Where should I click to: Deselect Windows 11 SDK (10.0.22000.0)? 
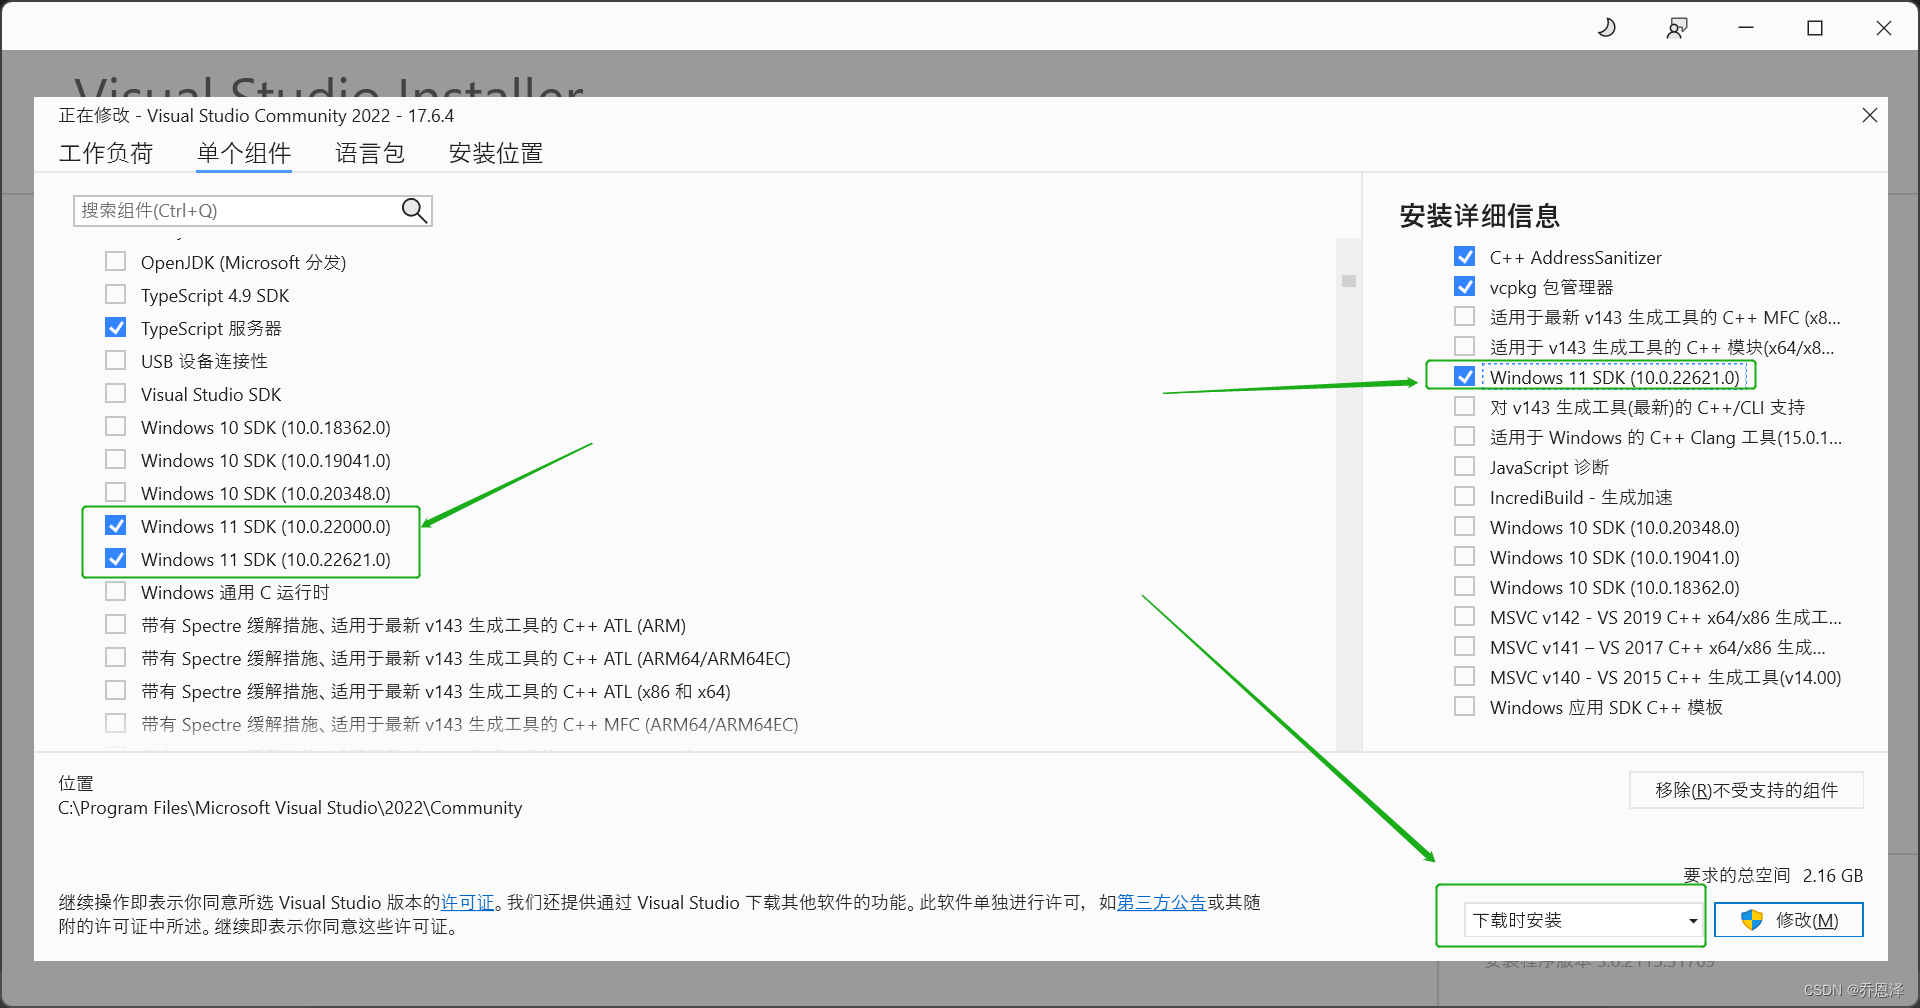[115, 525]
